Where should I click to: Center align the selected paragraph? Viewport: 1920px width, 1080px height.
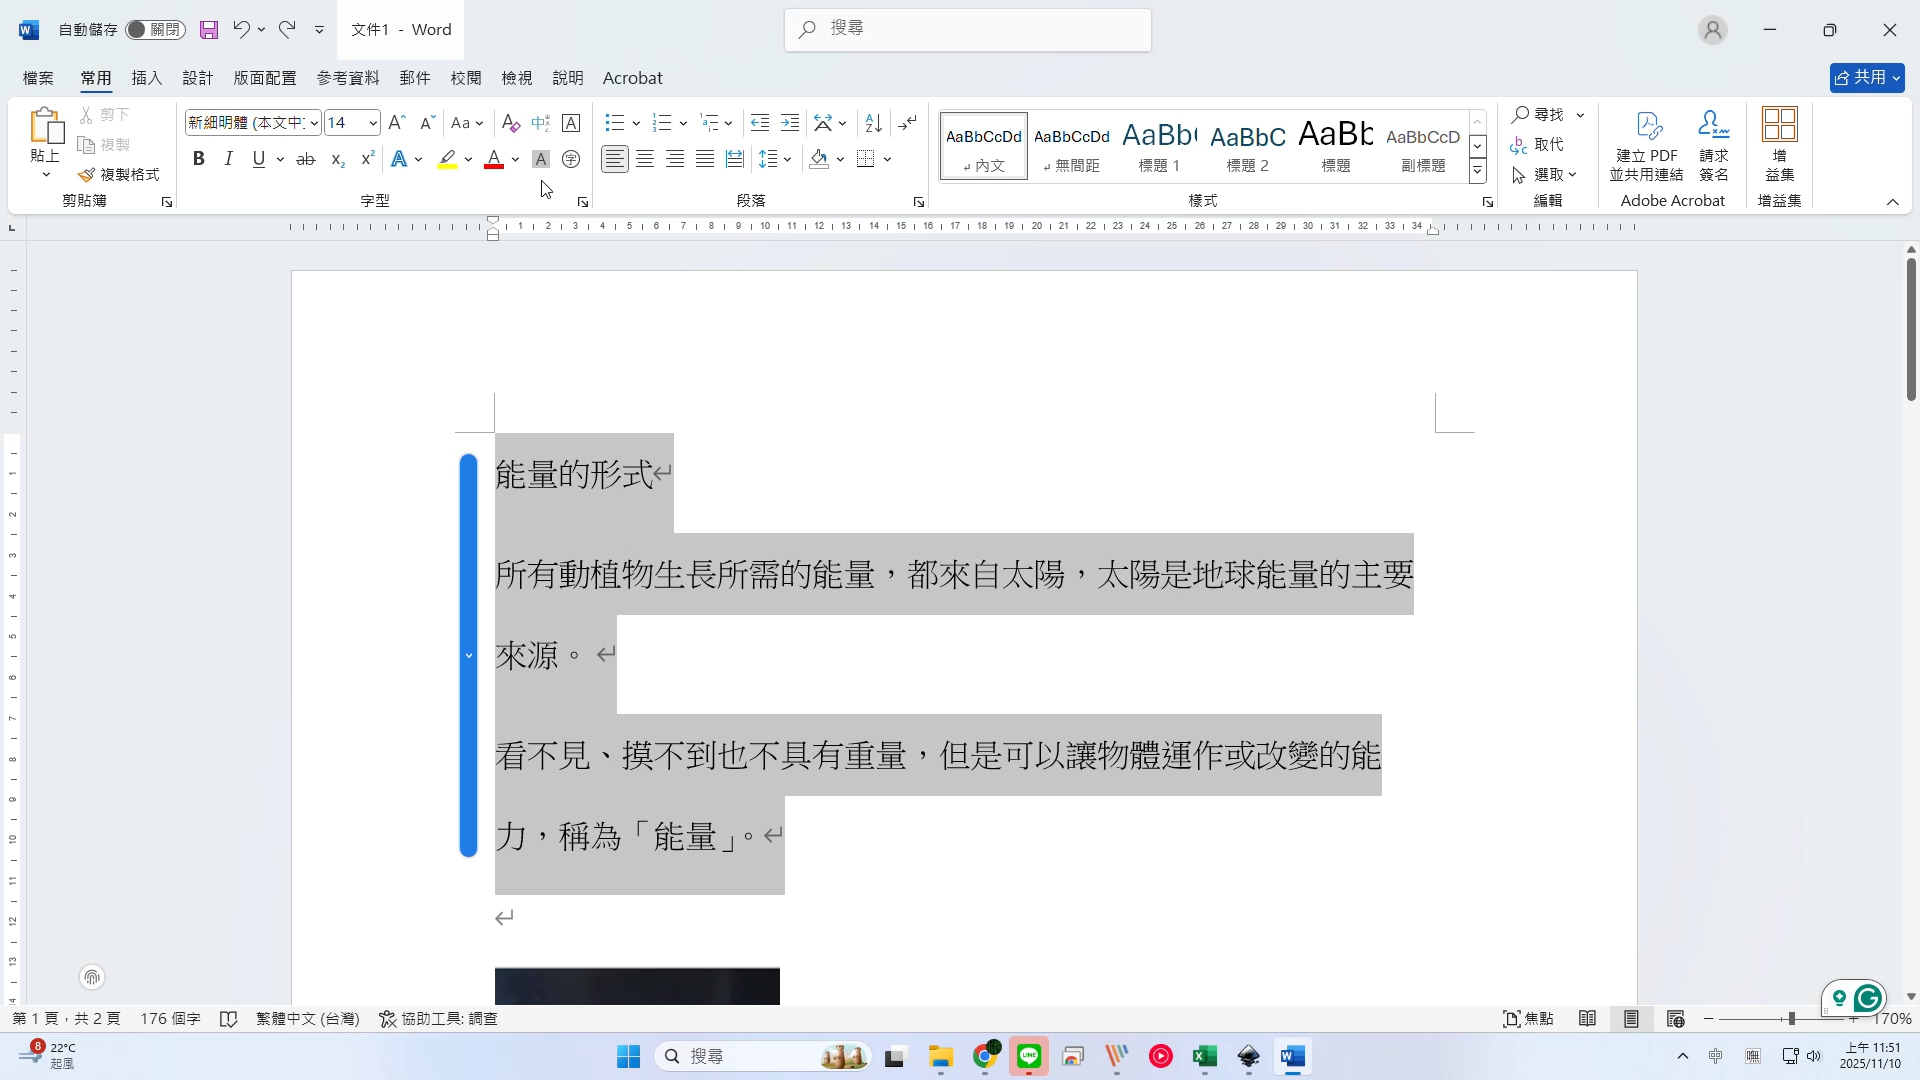tap(645, 159)
